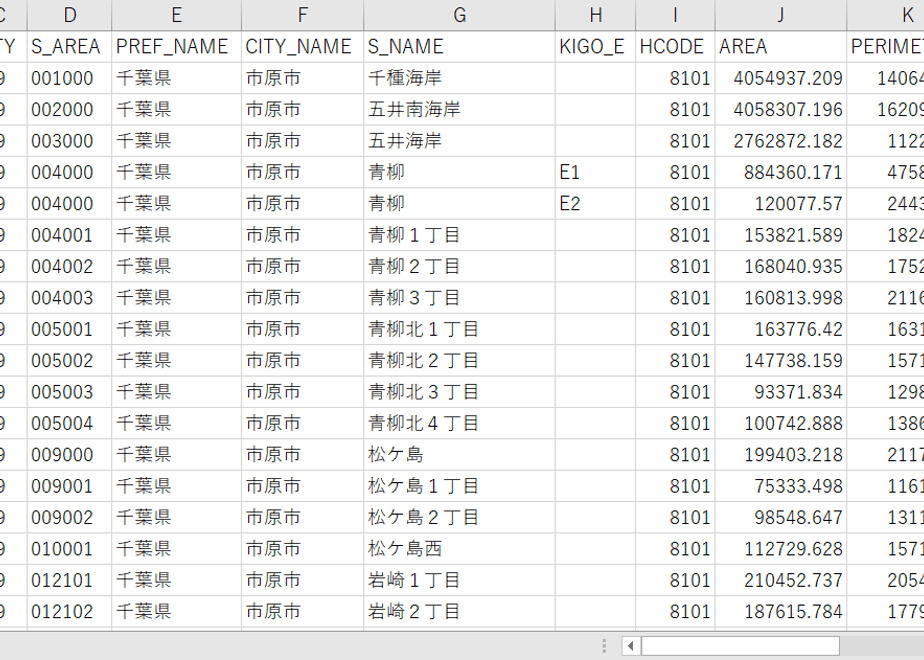Click the 五井南海岸 cell
Screen dimensions: 924x660
tap(460, 109)
